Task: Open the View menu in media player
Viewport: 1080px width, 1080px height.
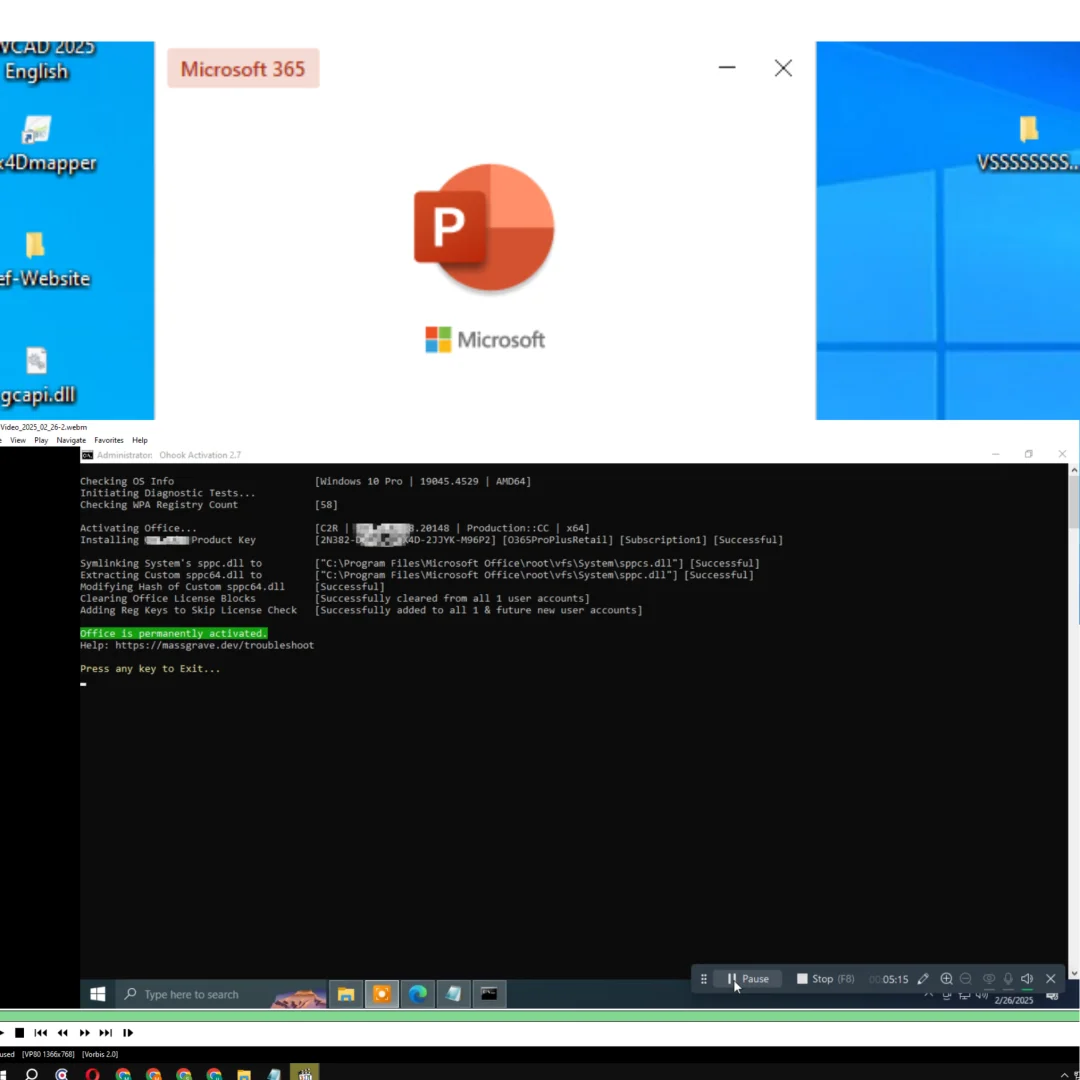Action: pyautogui.click(x=18, y=440)
